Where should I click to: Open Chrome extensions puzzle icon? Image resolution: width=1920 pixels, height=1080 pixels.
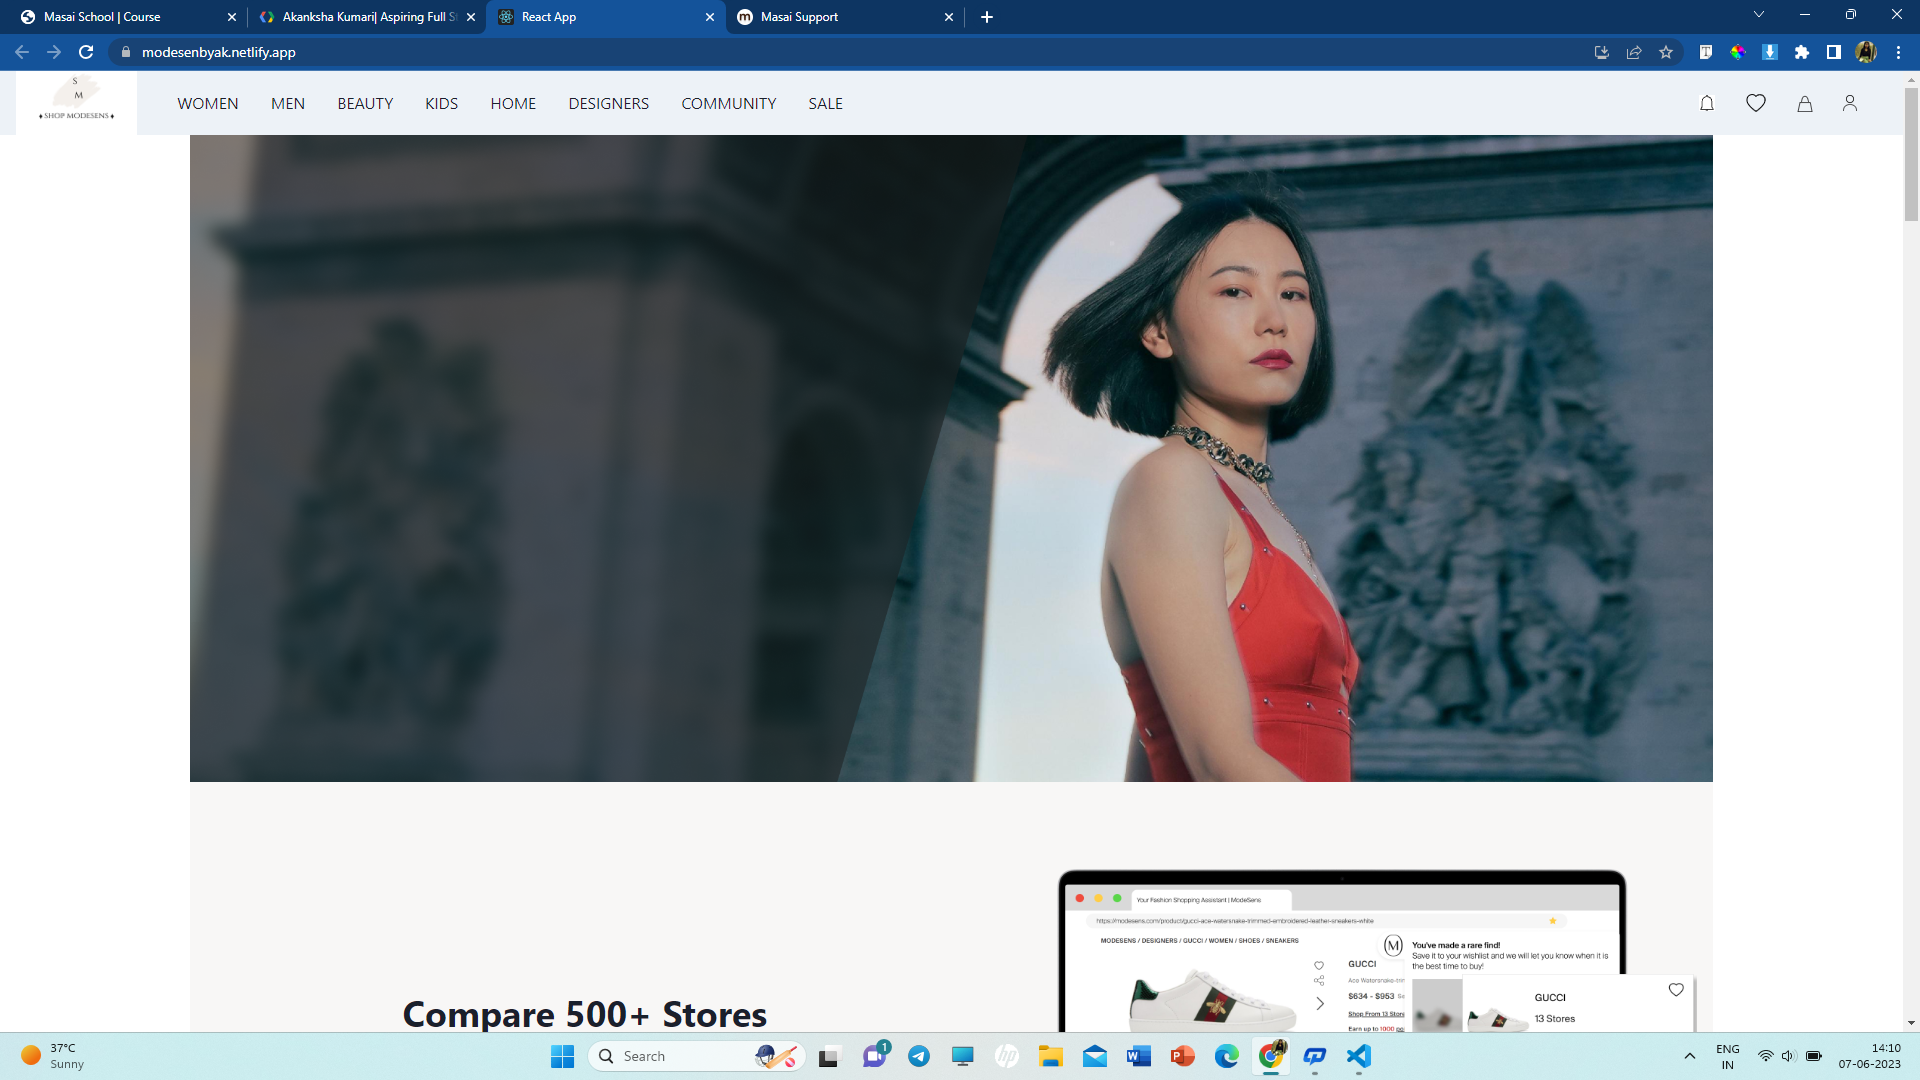click(1802, 52)
